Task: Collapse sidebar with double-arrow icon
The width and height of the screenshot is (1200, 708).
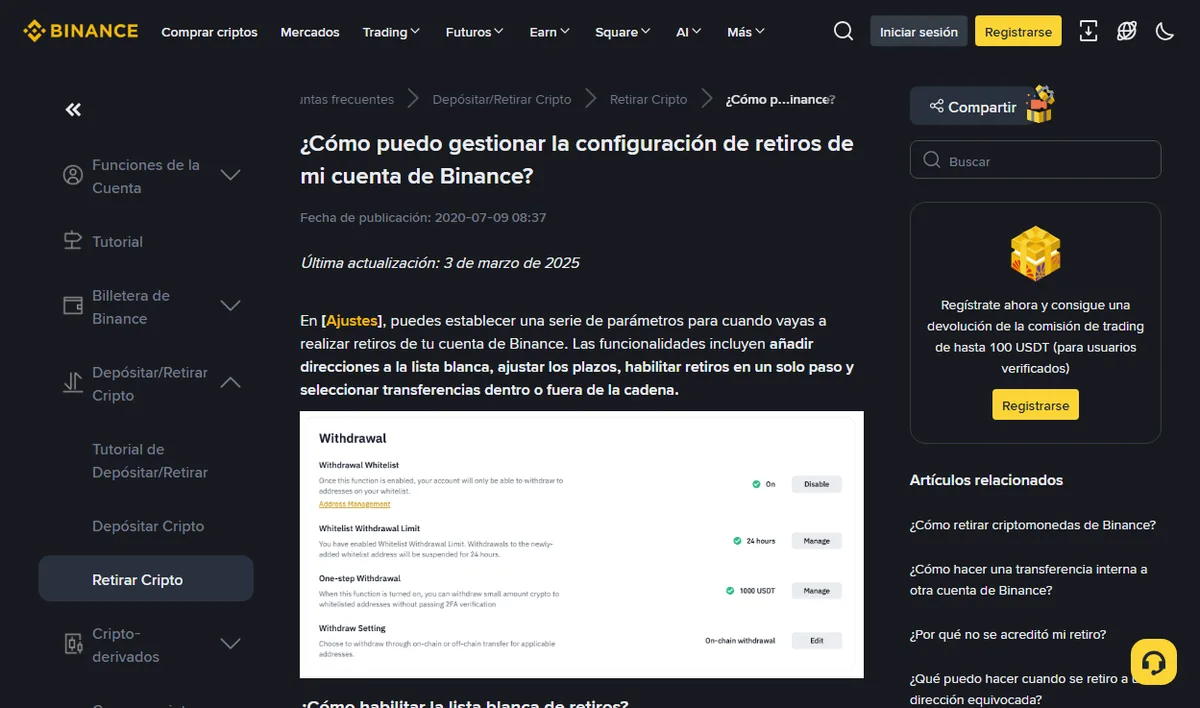Action: point(73,110)
